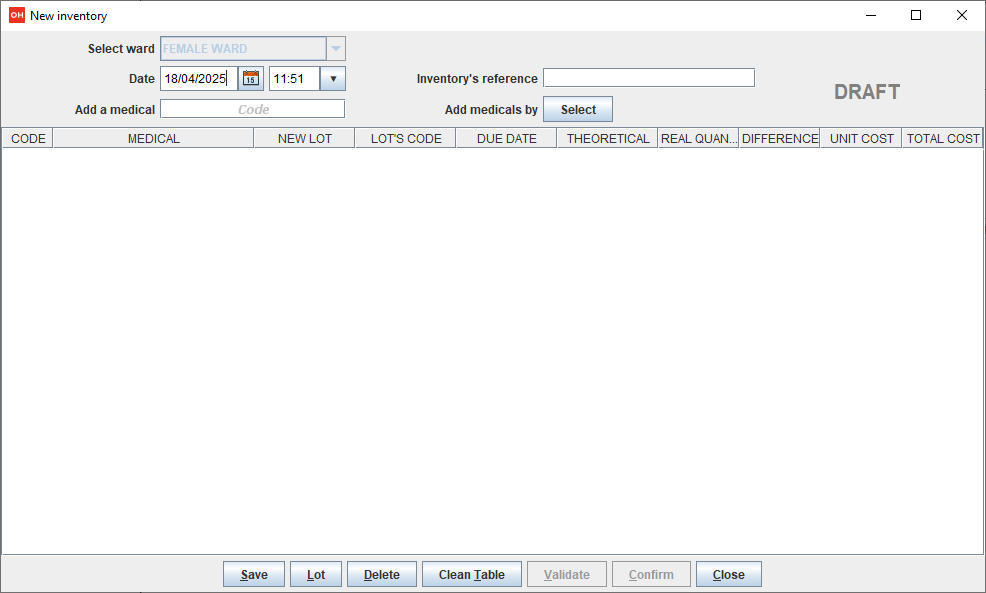Open the calendar date picker icon
Viewport: 986px width, 593px height.
click(251, 79)
